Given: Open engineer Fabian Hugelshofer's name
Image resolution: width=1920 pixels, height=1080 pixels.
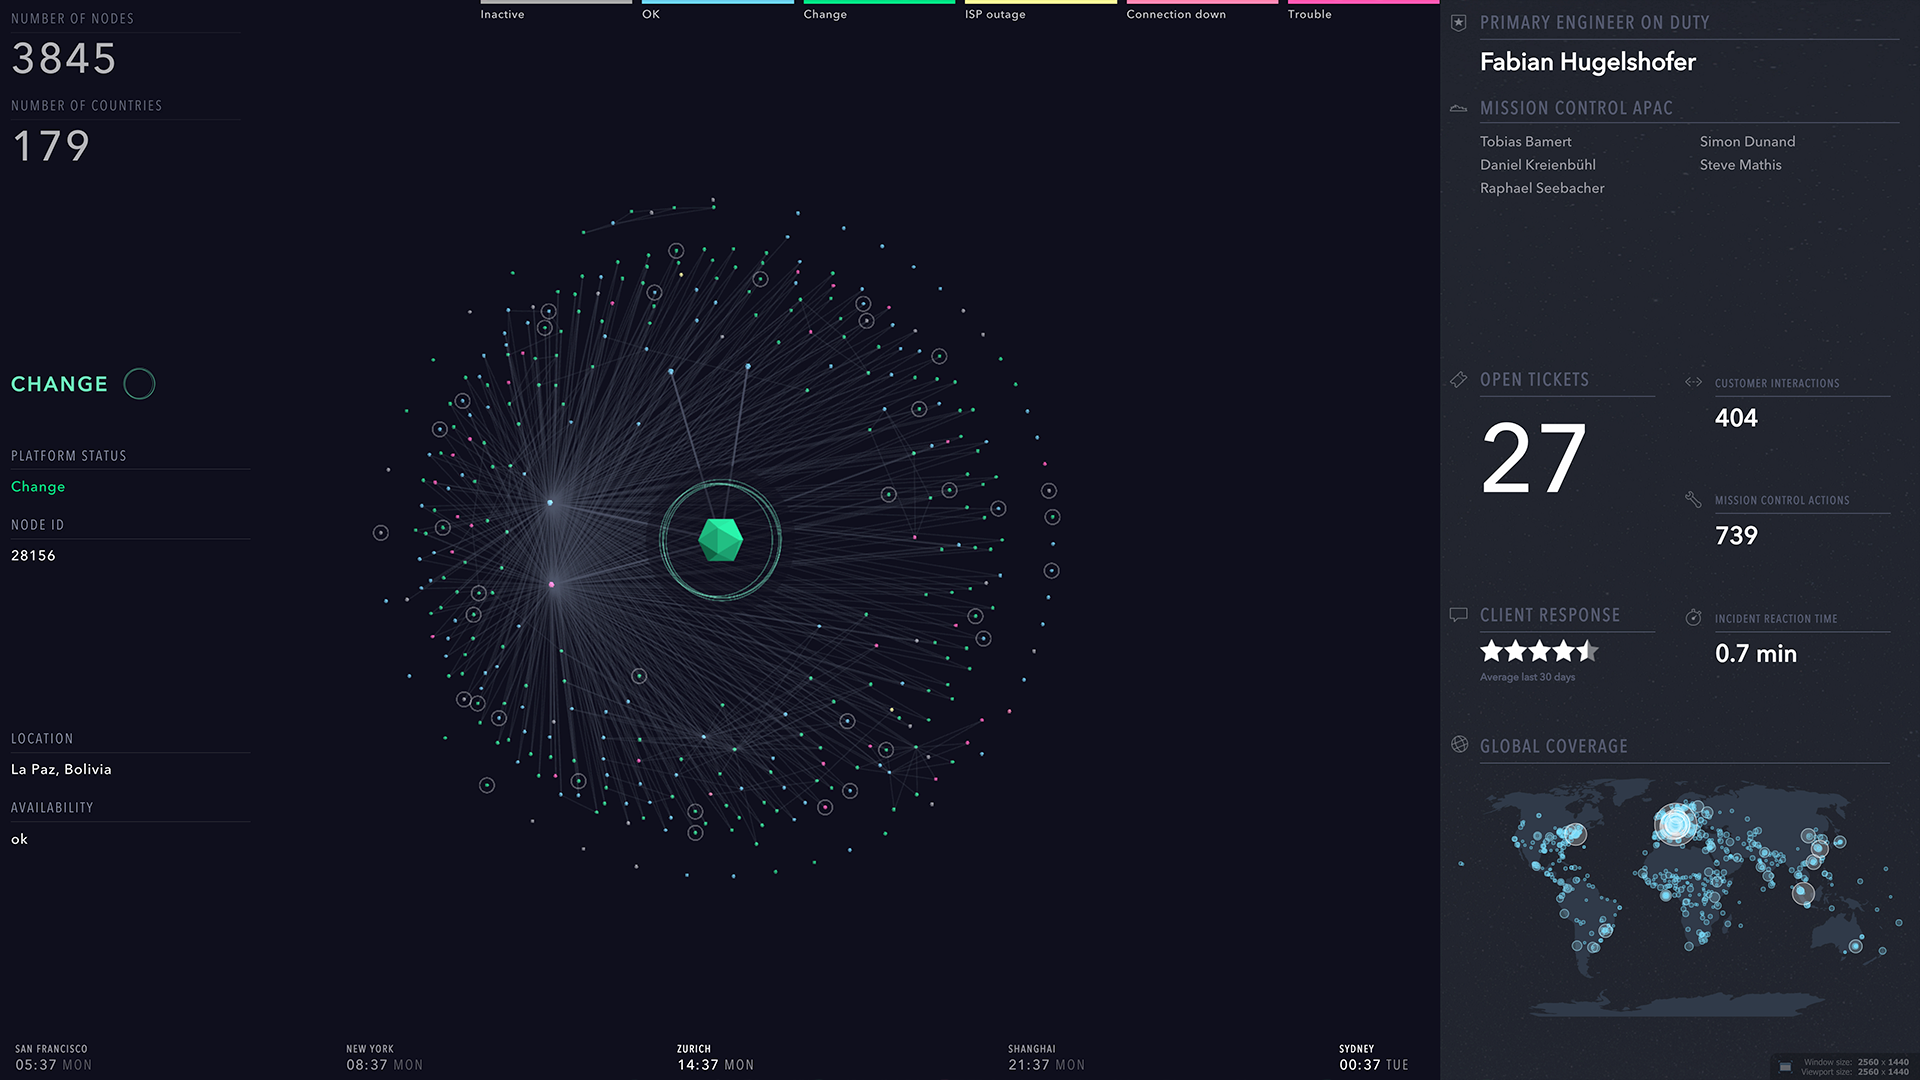Looking at the screenshot, I should [x=1587, y=62].
